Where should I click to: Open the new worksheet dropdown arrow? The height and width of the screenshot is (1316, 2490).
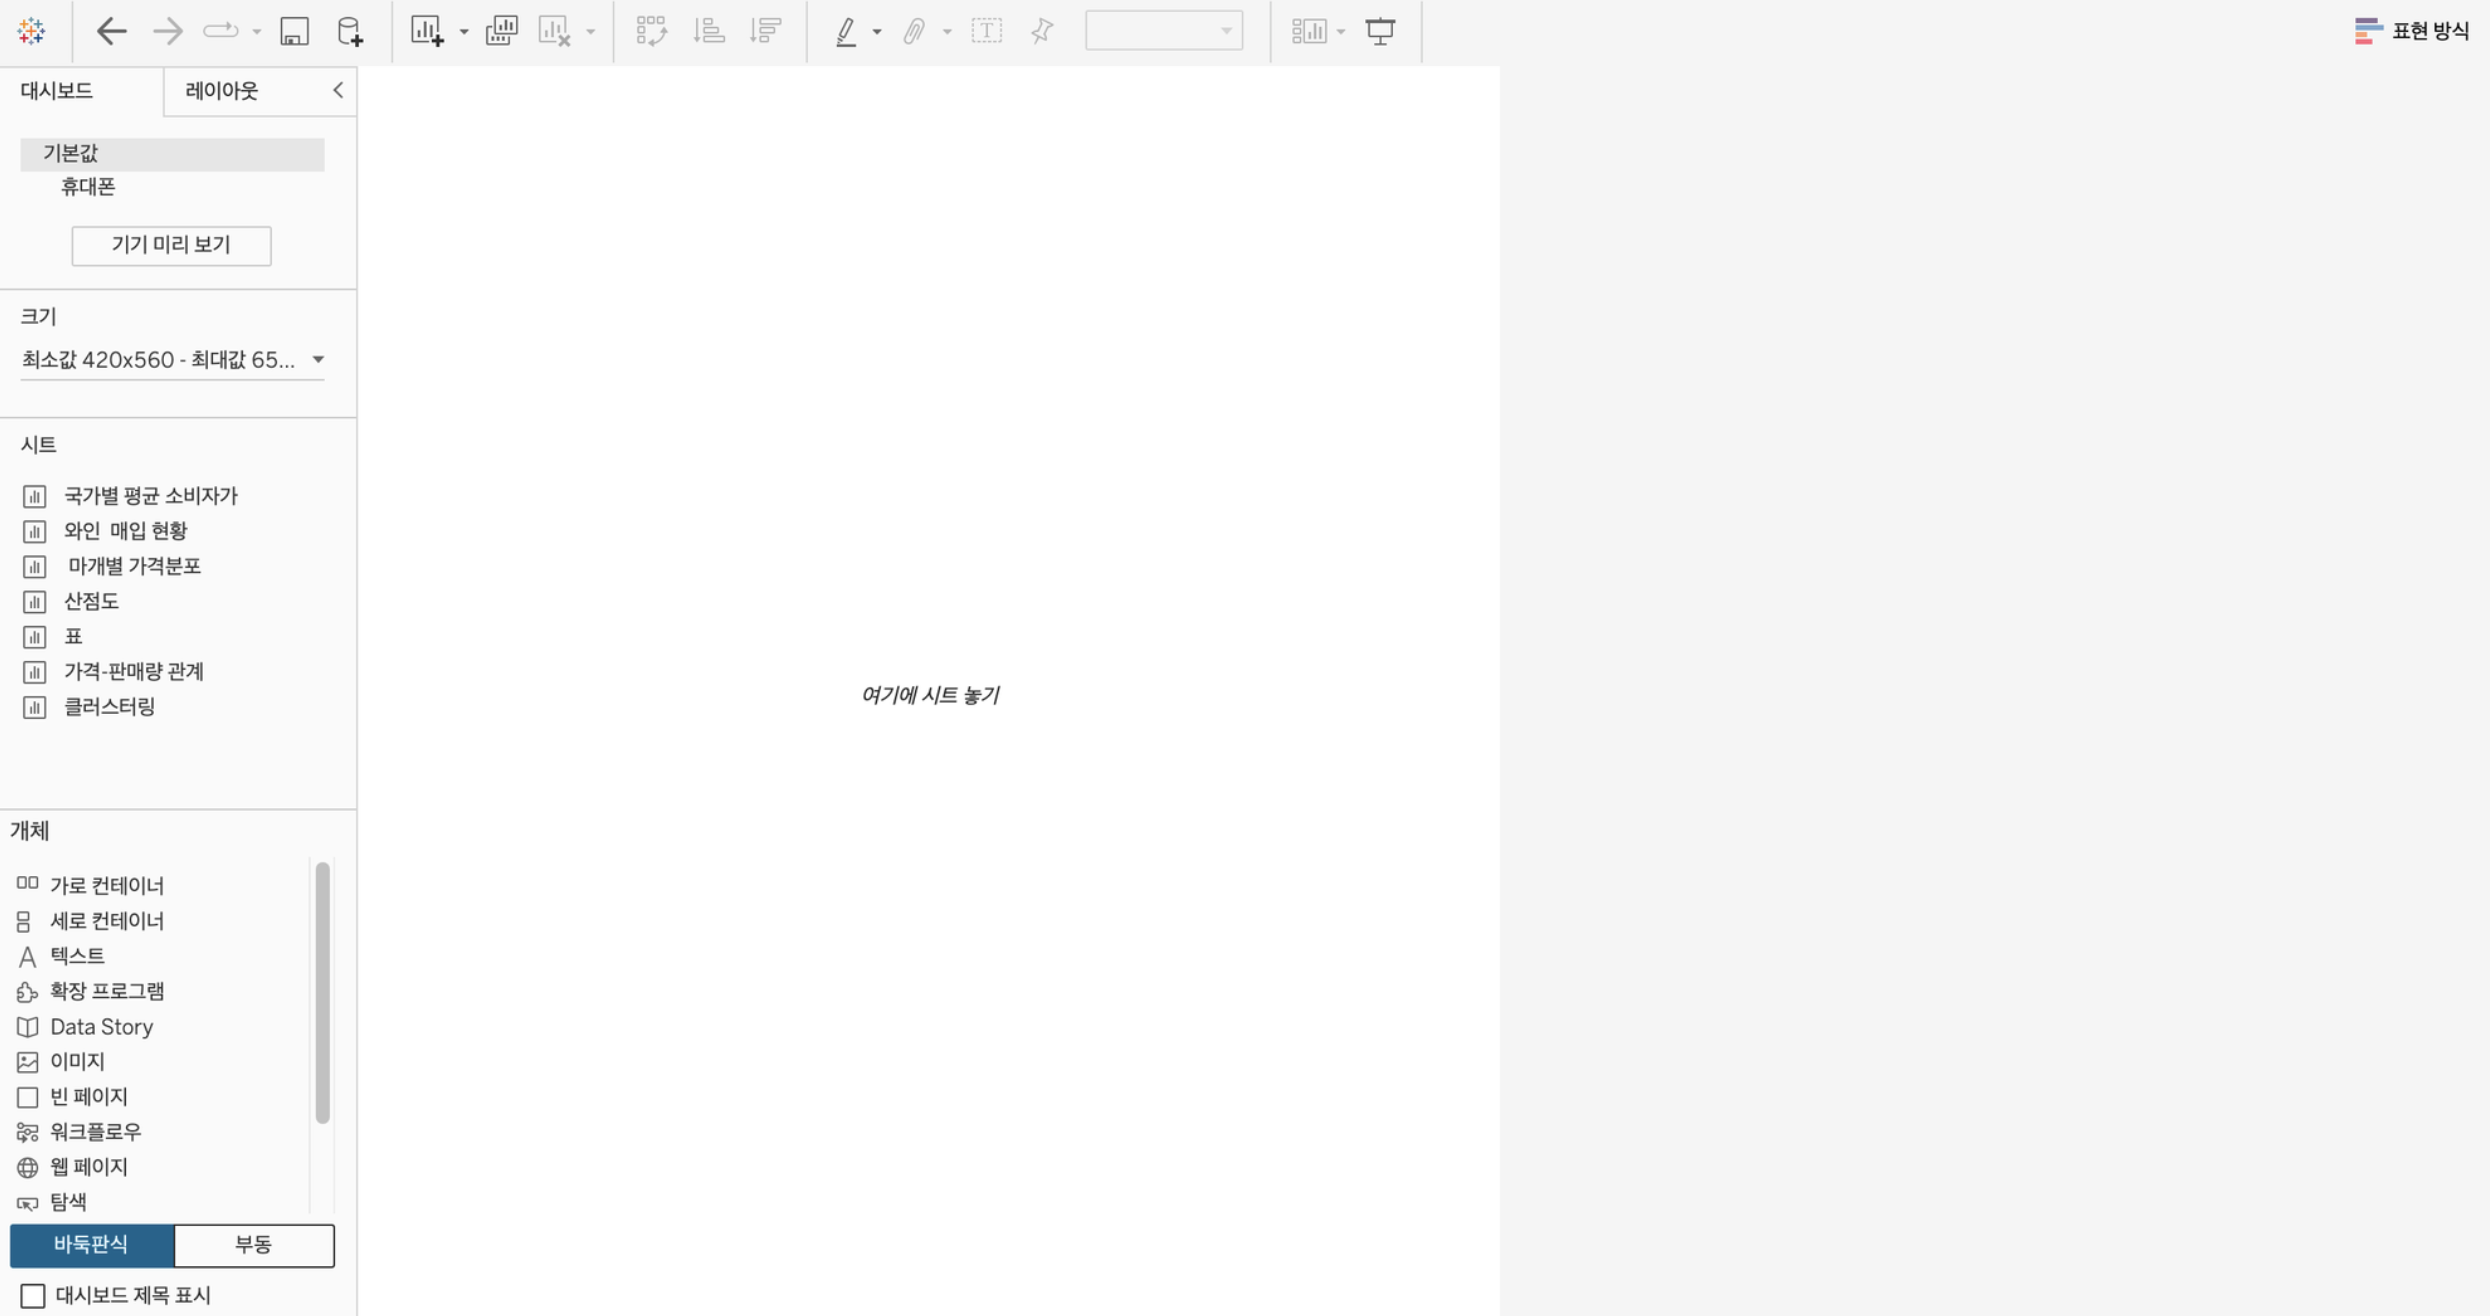464,32
